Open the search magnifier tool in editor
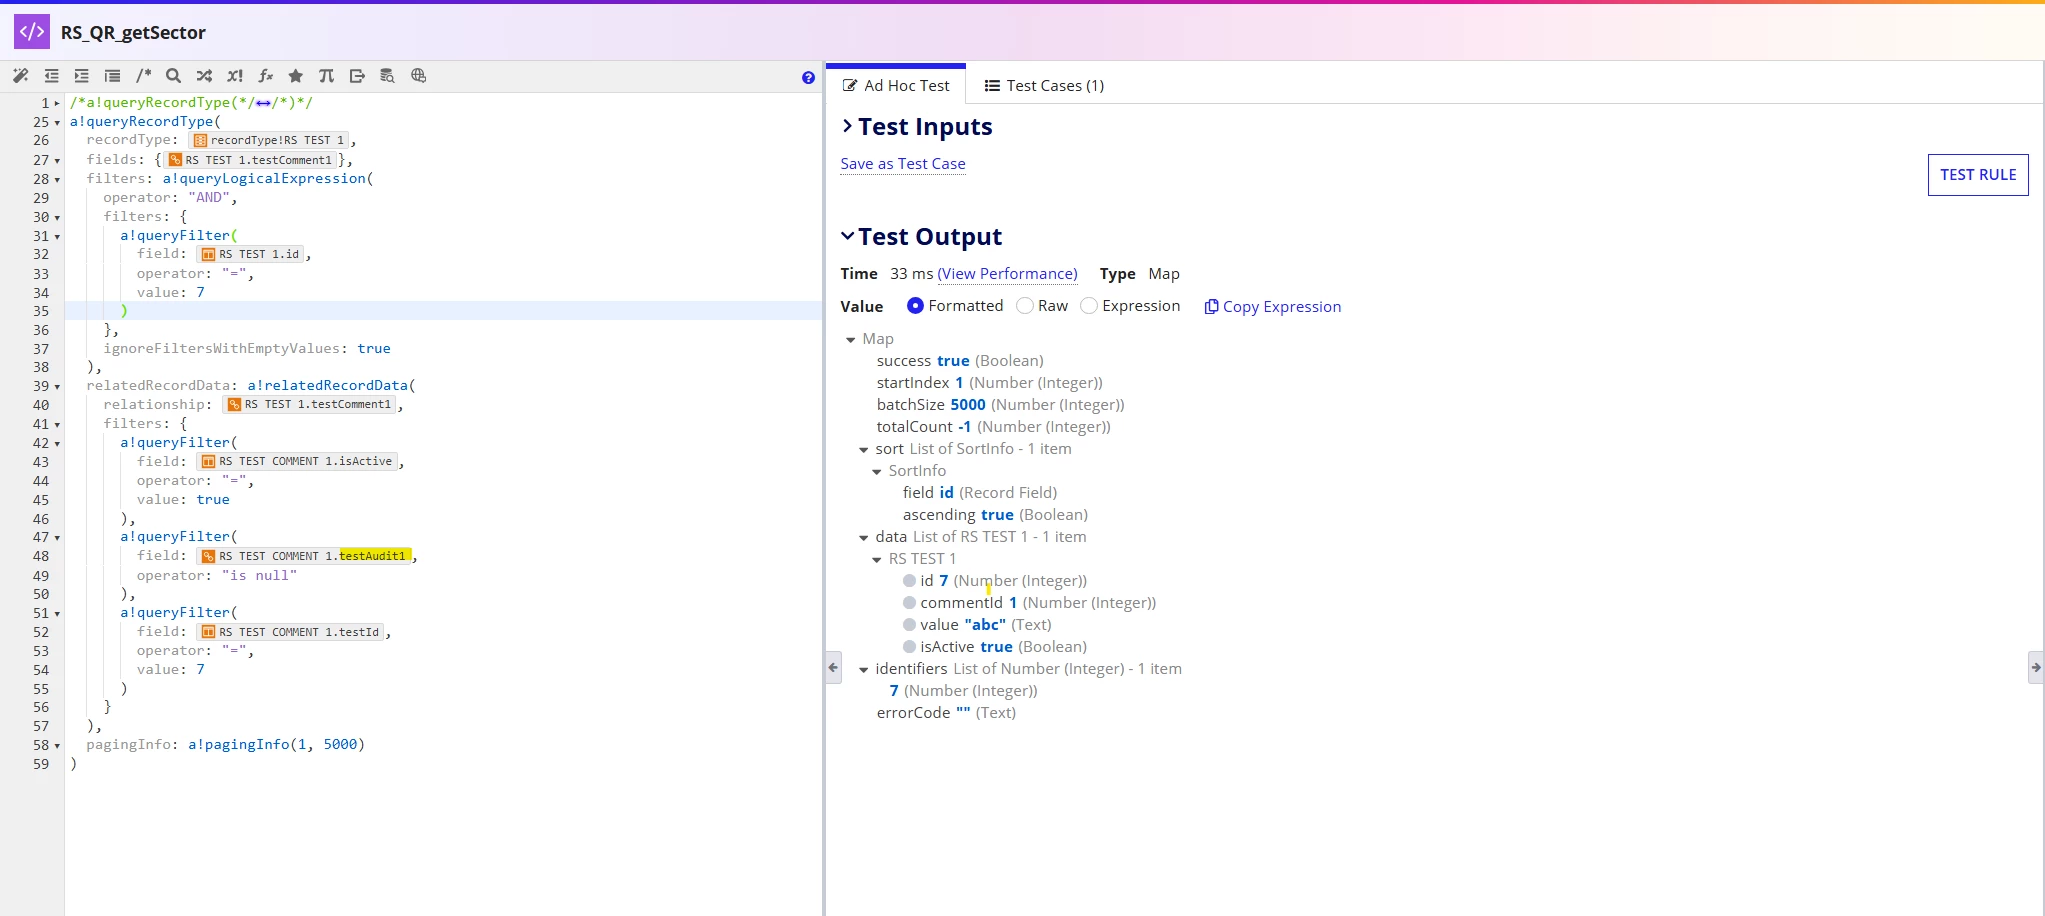2045x916 pixels. [173, 76]
